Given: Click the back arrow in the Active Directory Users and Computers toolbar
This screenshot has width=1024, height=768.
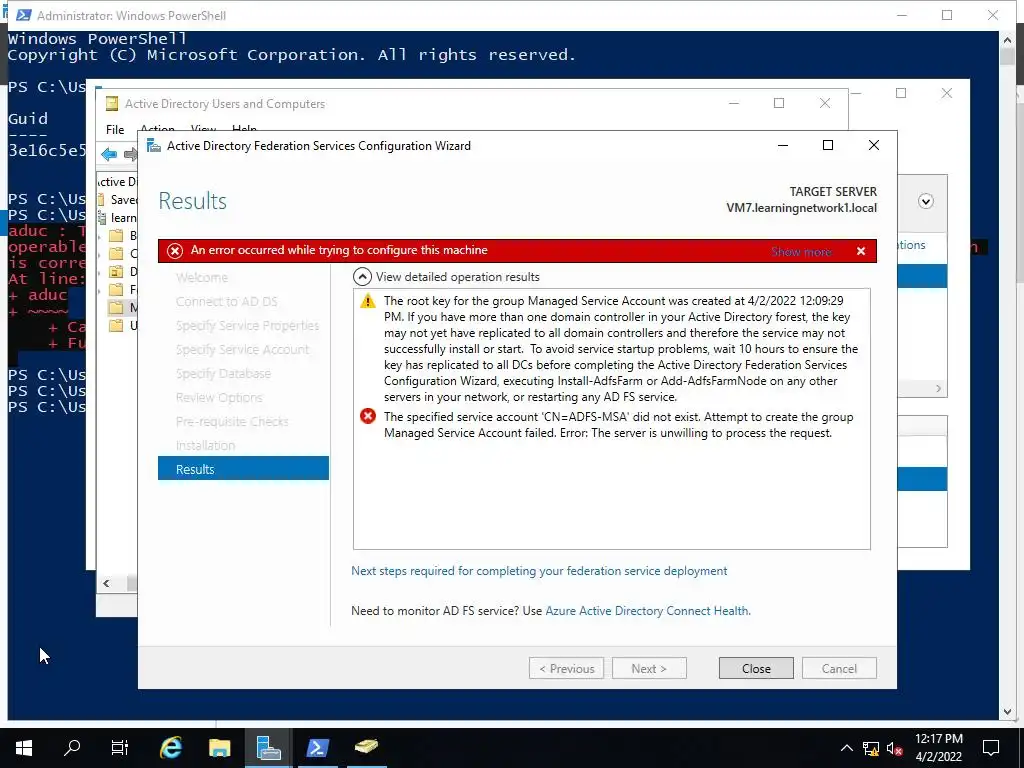Looking at the screenshot, I should coord(109,155).
